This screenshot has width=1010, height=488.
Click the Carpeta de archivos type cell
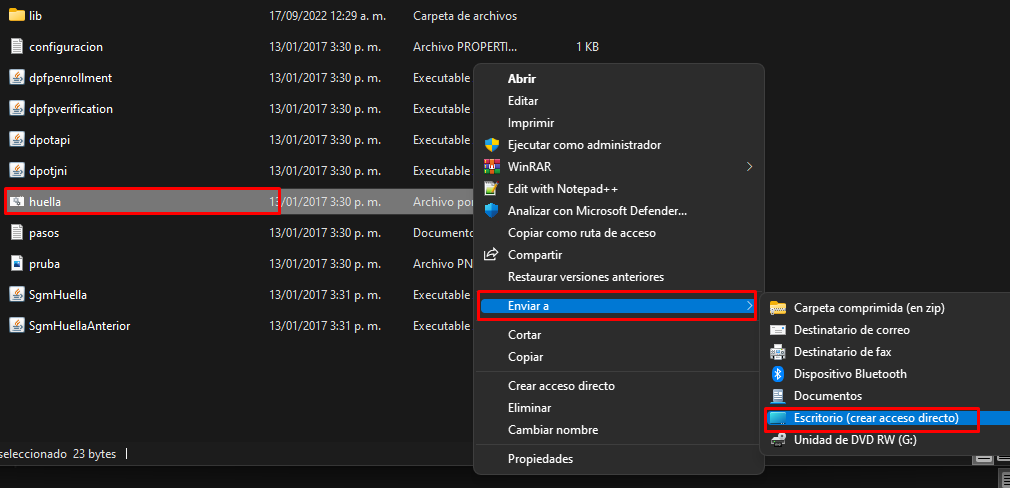coord(465,15)
